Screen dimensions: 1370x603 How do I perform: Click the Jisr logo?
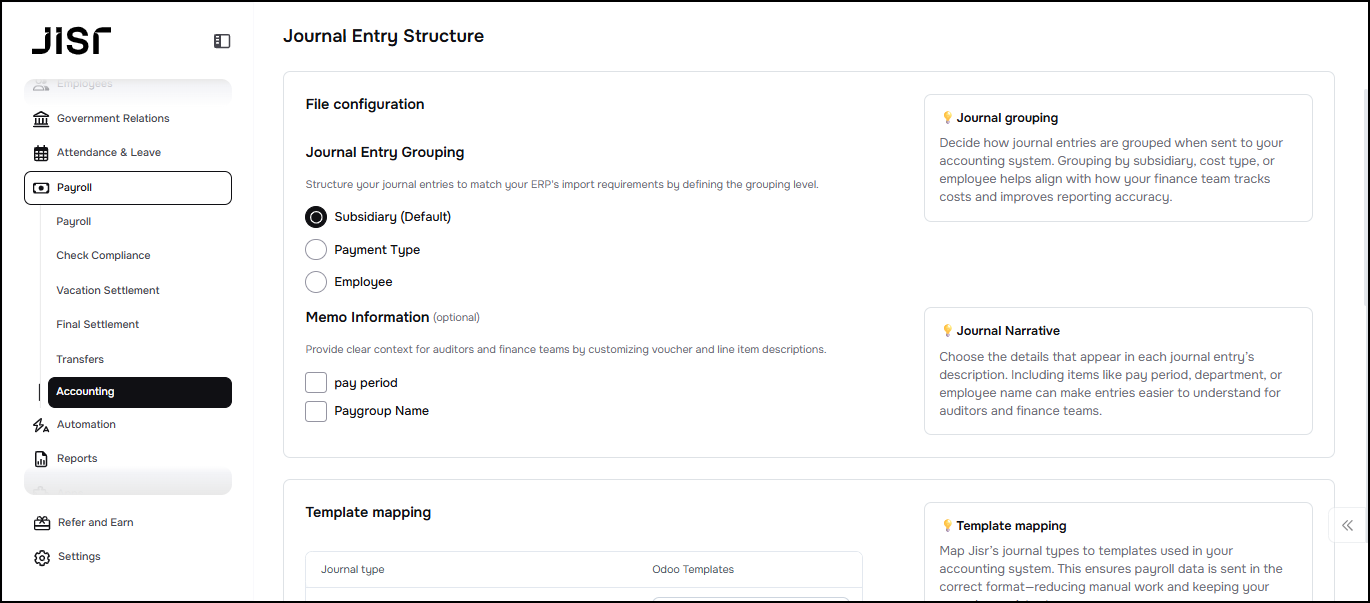tap(71, 40)
